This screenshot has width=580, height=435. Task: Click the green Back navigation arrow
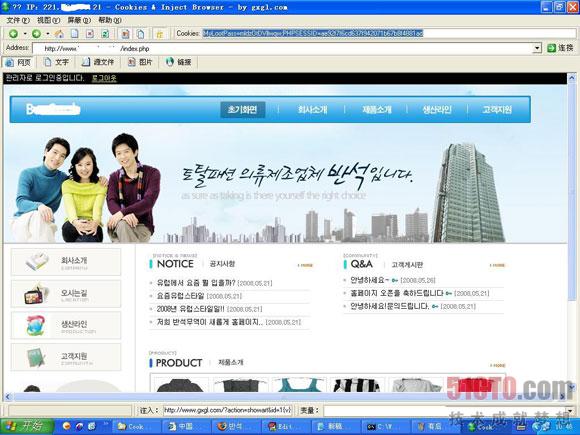click(13, 34)
